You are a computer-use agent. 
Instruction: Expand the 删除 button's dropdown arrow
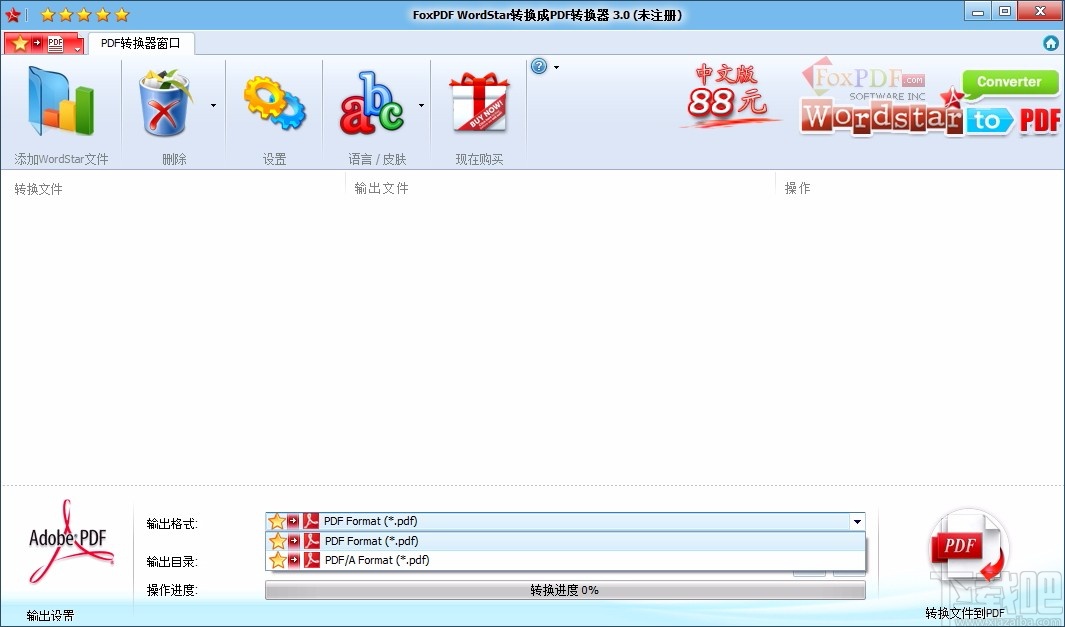(x=212, y=103)
